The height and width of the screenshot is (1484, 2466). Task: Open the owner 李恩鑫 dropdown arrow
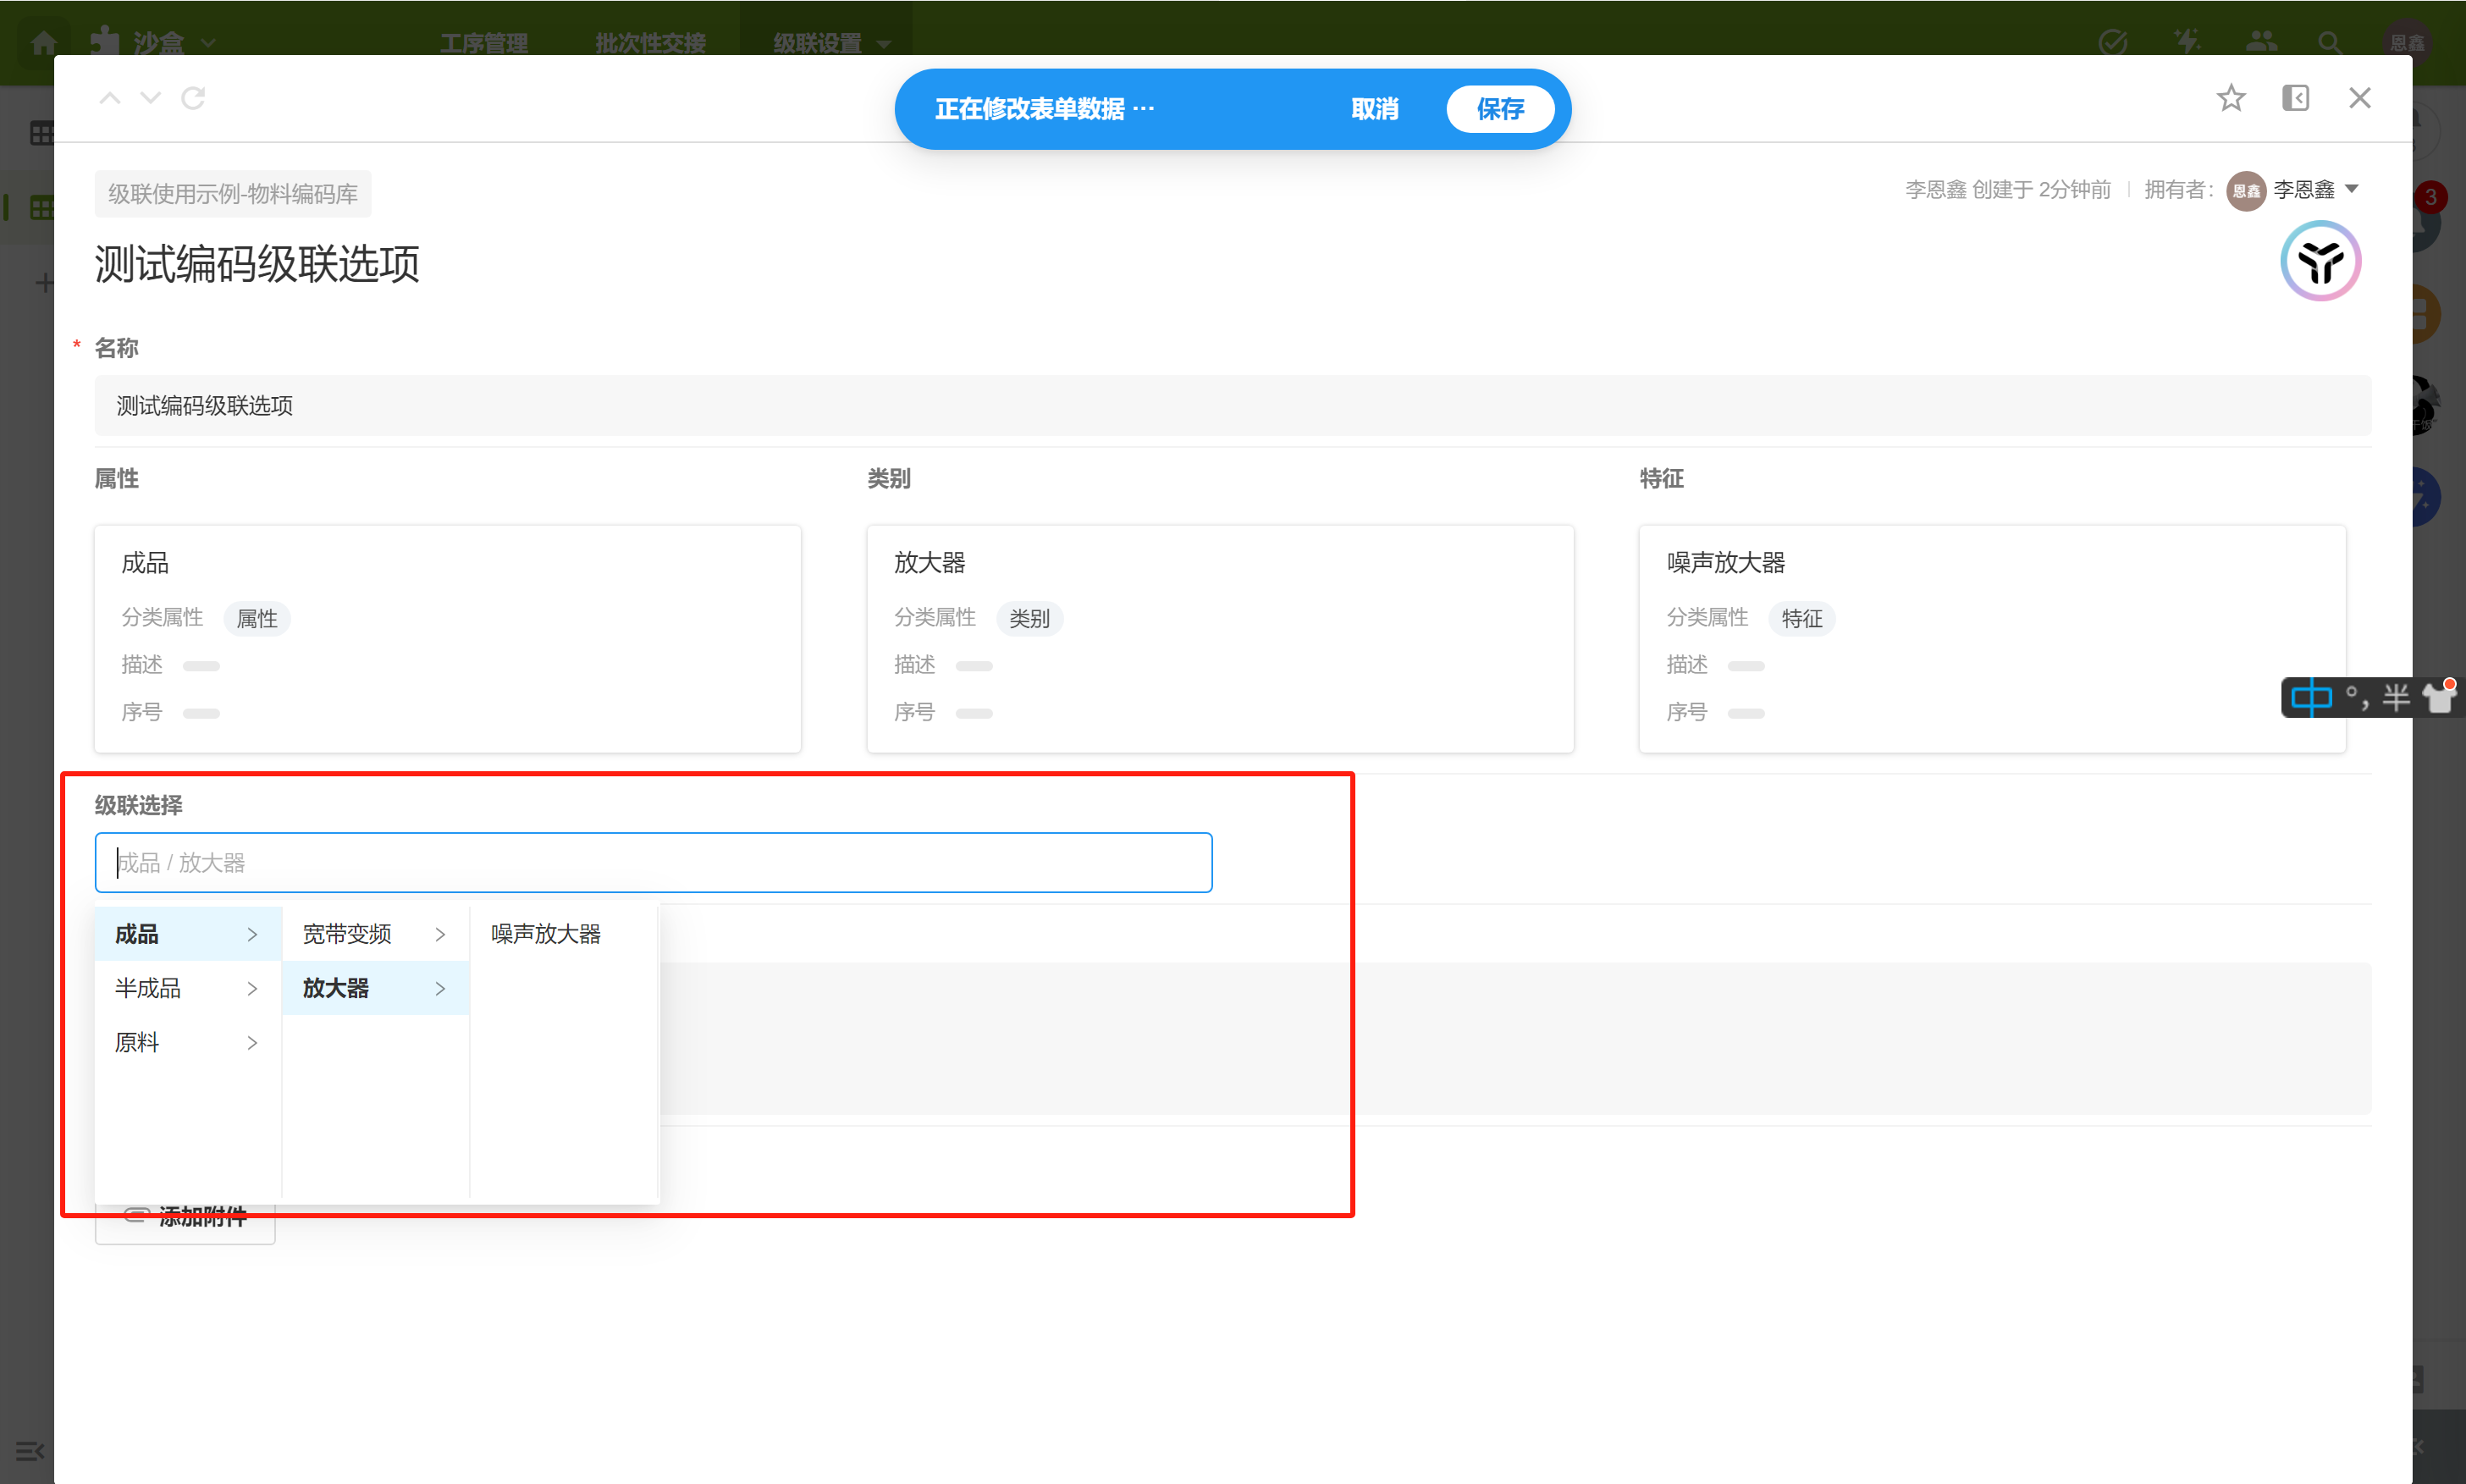(x=2352, y=189)
